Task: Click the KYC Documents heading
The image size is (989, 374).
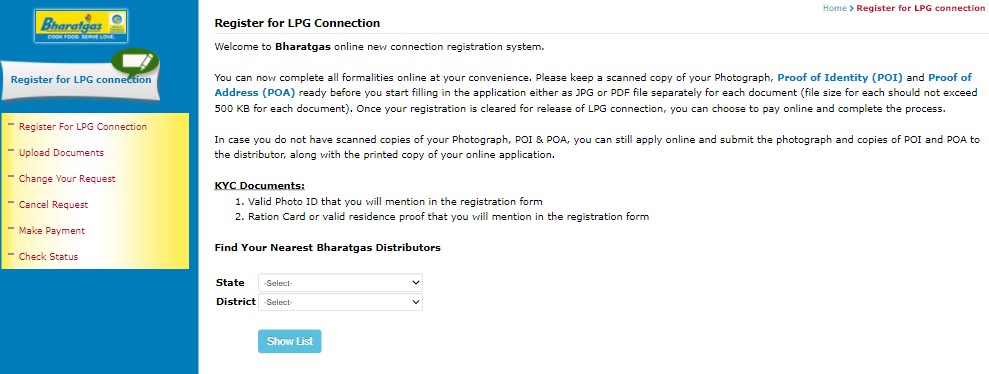Action: [259, 186]
